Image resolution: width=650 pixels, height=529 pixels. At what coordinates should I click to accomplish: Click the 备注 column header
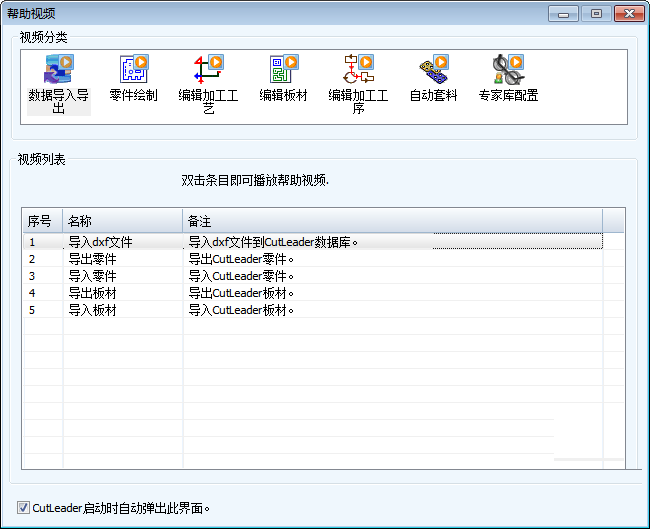tap(392, 220)
